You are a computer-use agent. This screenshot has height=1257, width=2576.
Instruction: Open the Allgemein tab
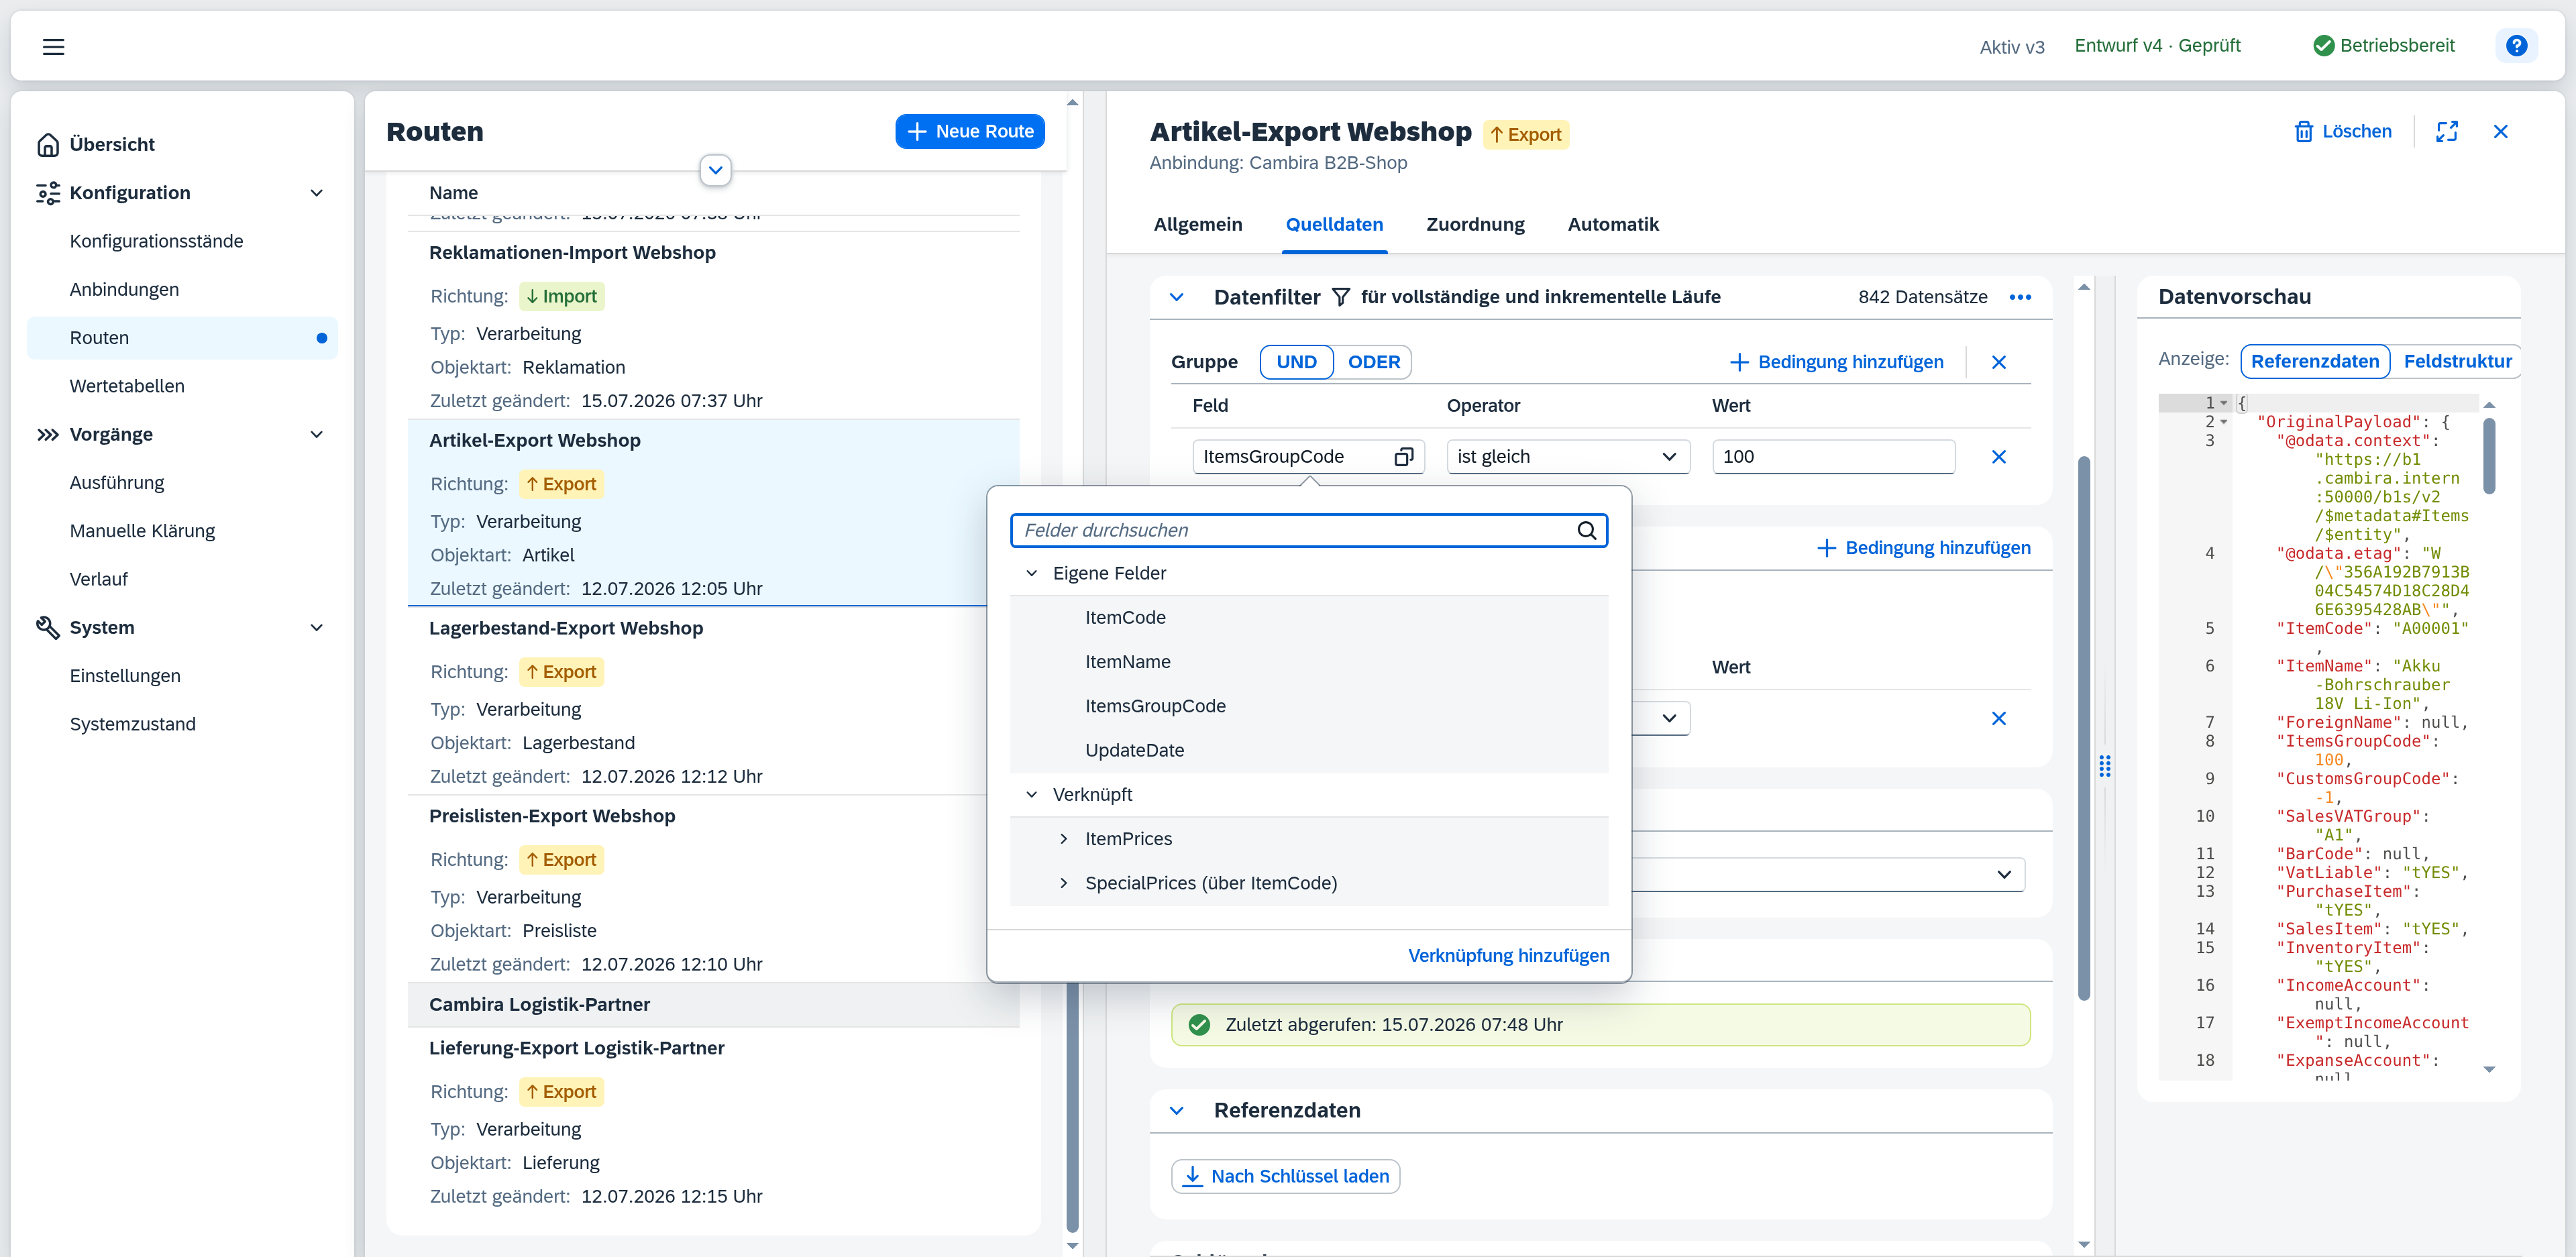[x=1197, y=225]
